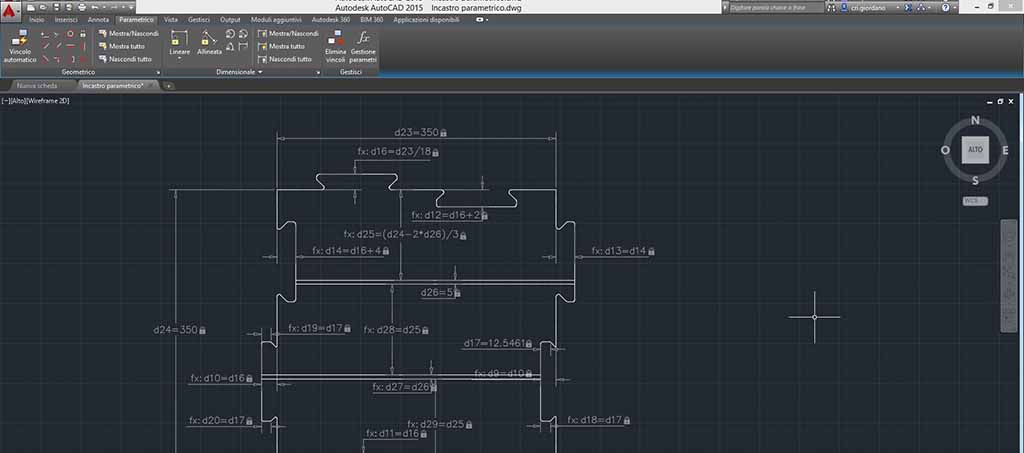
Task: Open the ribbon display options dropdown
Action: [483, 20]
